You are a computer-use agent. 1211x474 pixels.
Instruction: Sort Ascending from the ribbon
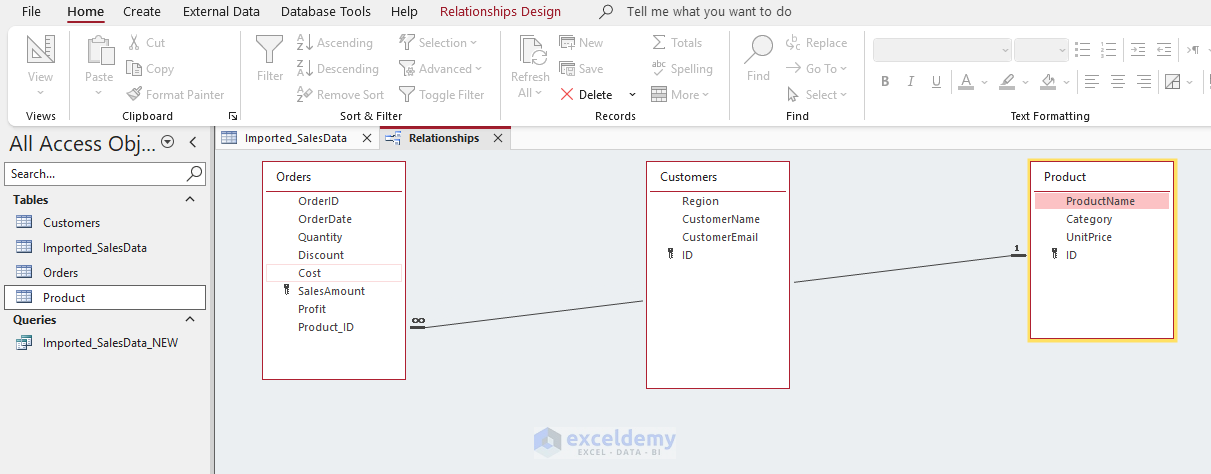(335, 43)
